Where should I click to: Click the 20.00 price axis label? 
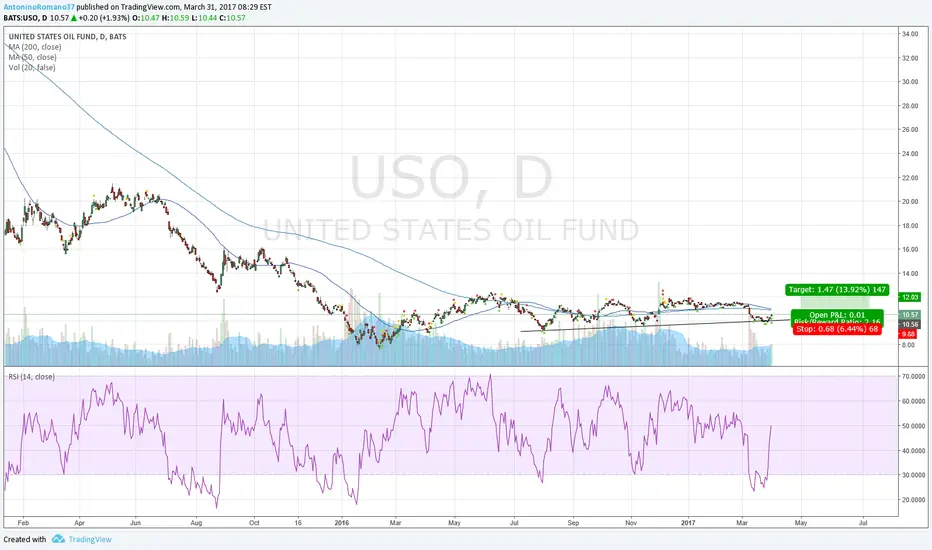[910, 202]
